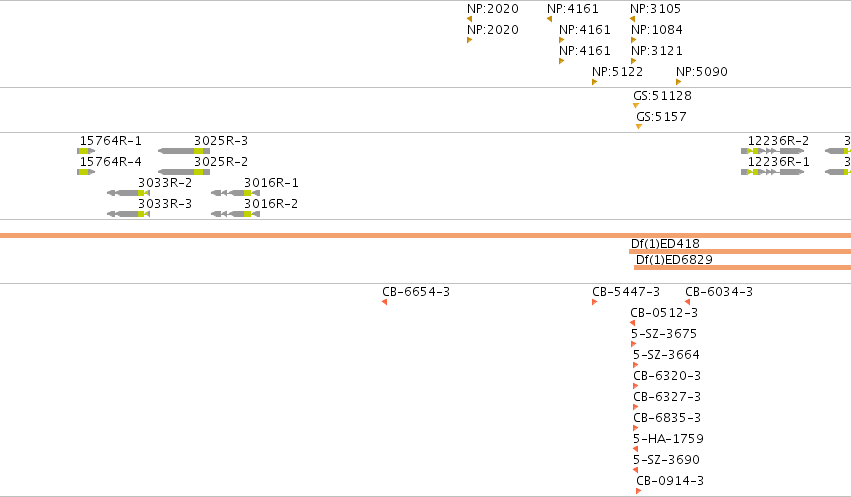Select the triangle marker below GS:51128
Viewport: 851px width, 497px height.
[636, 106]
